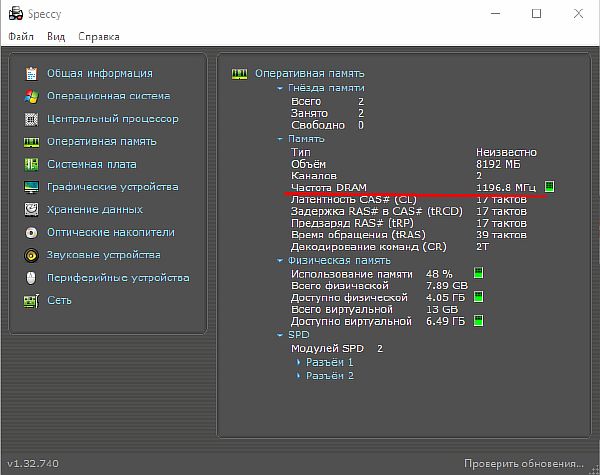Click the version label v1.32.740
The height and width of the screenshot is (475, 600).
(33, 464)
